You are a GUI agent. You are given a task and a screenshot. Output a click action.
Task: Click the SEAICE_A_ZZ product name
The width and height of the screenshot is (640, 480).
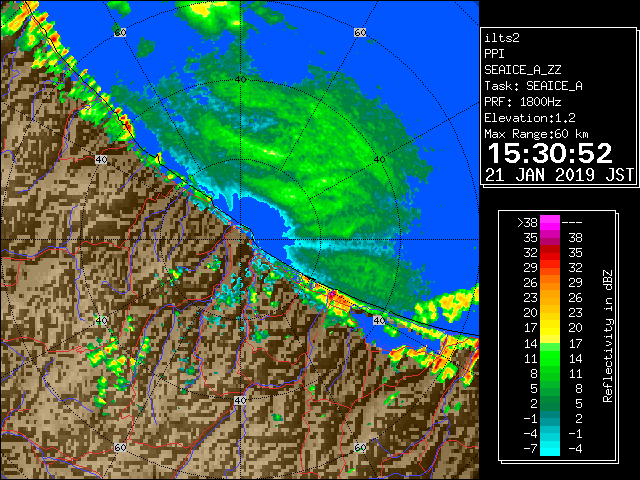pos(522,70)
